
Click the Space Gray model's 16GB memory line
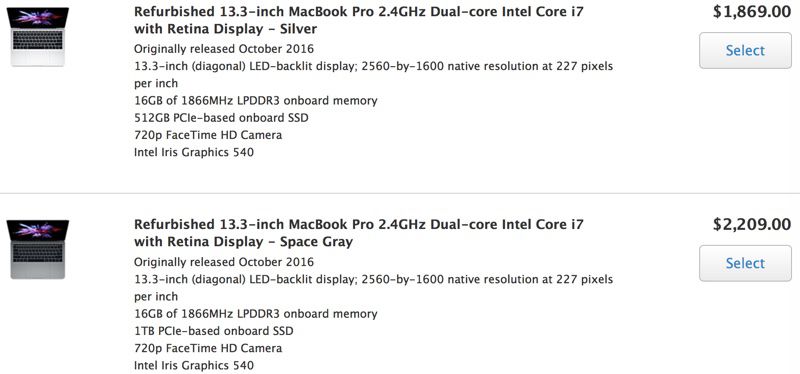click(256, 313)
